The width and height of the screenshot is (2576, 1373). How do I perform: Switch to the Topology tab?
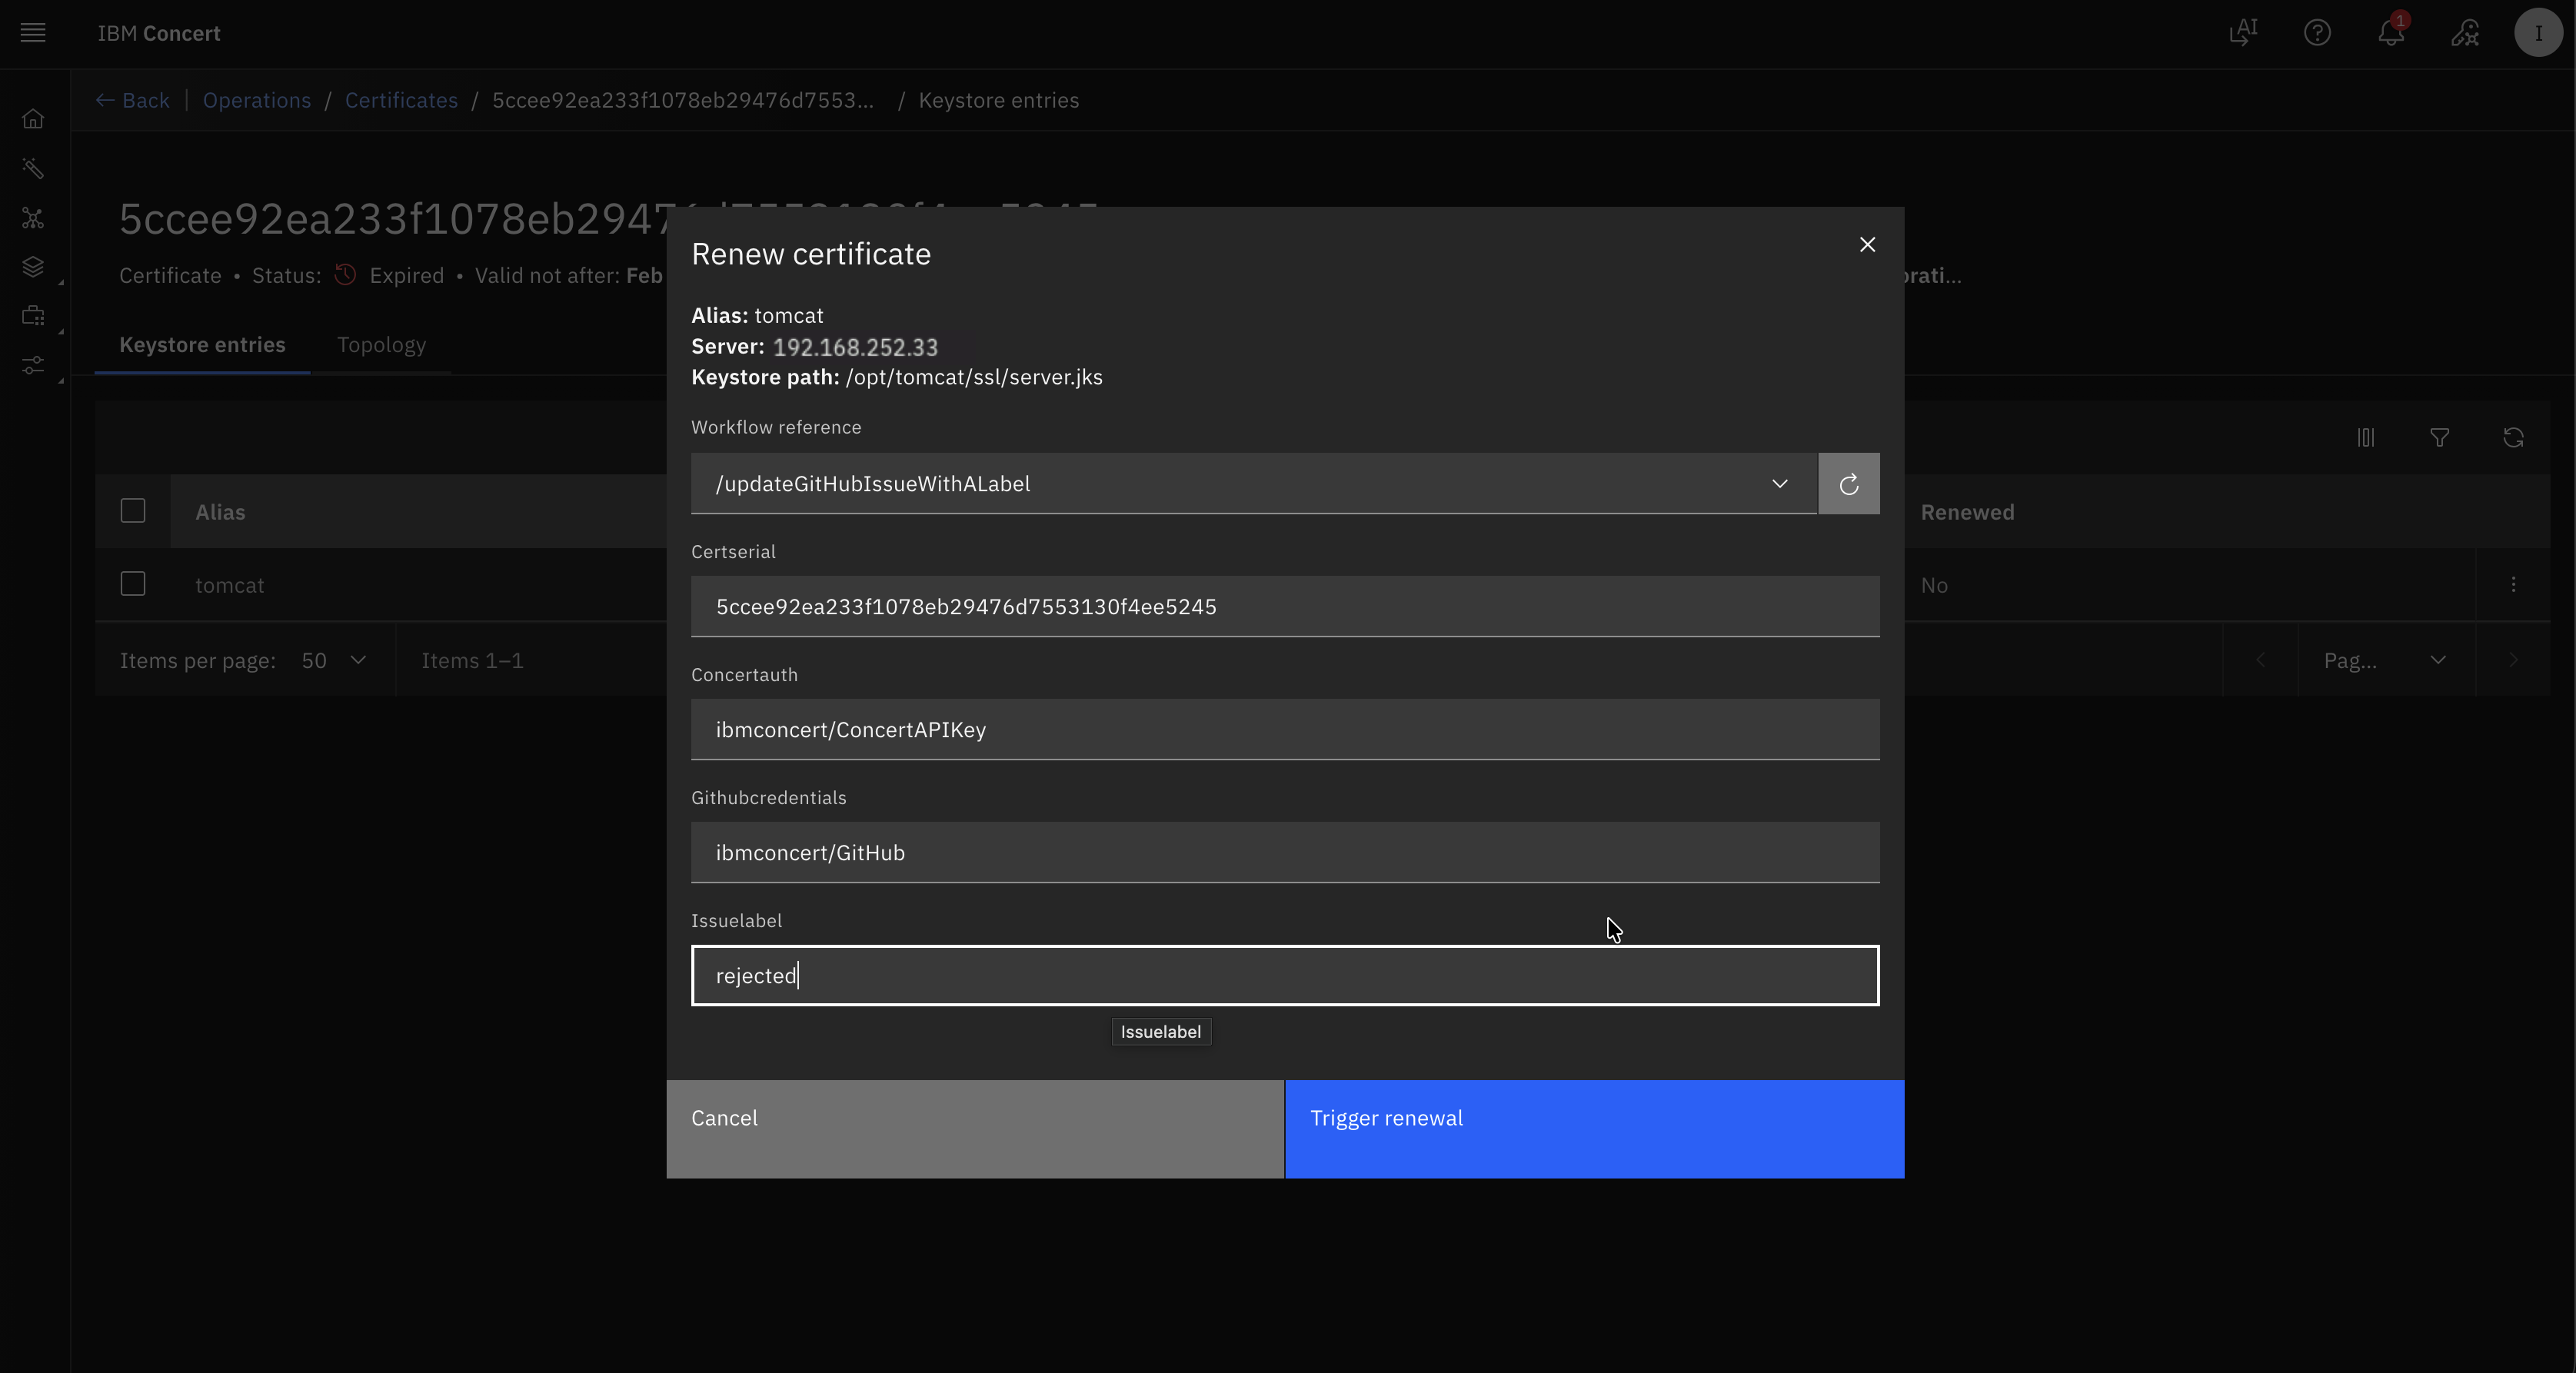pos(381,345)
